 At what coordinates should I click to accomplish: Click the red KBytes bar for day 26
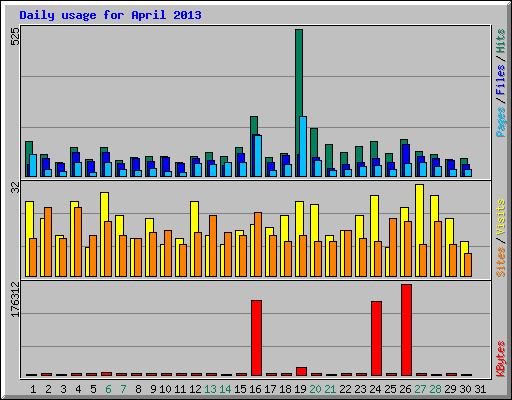click(x=406, y=330)
